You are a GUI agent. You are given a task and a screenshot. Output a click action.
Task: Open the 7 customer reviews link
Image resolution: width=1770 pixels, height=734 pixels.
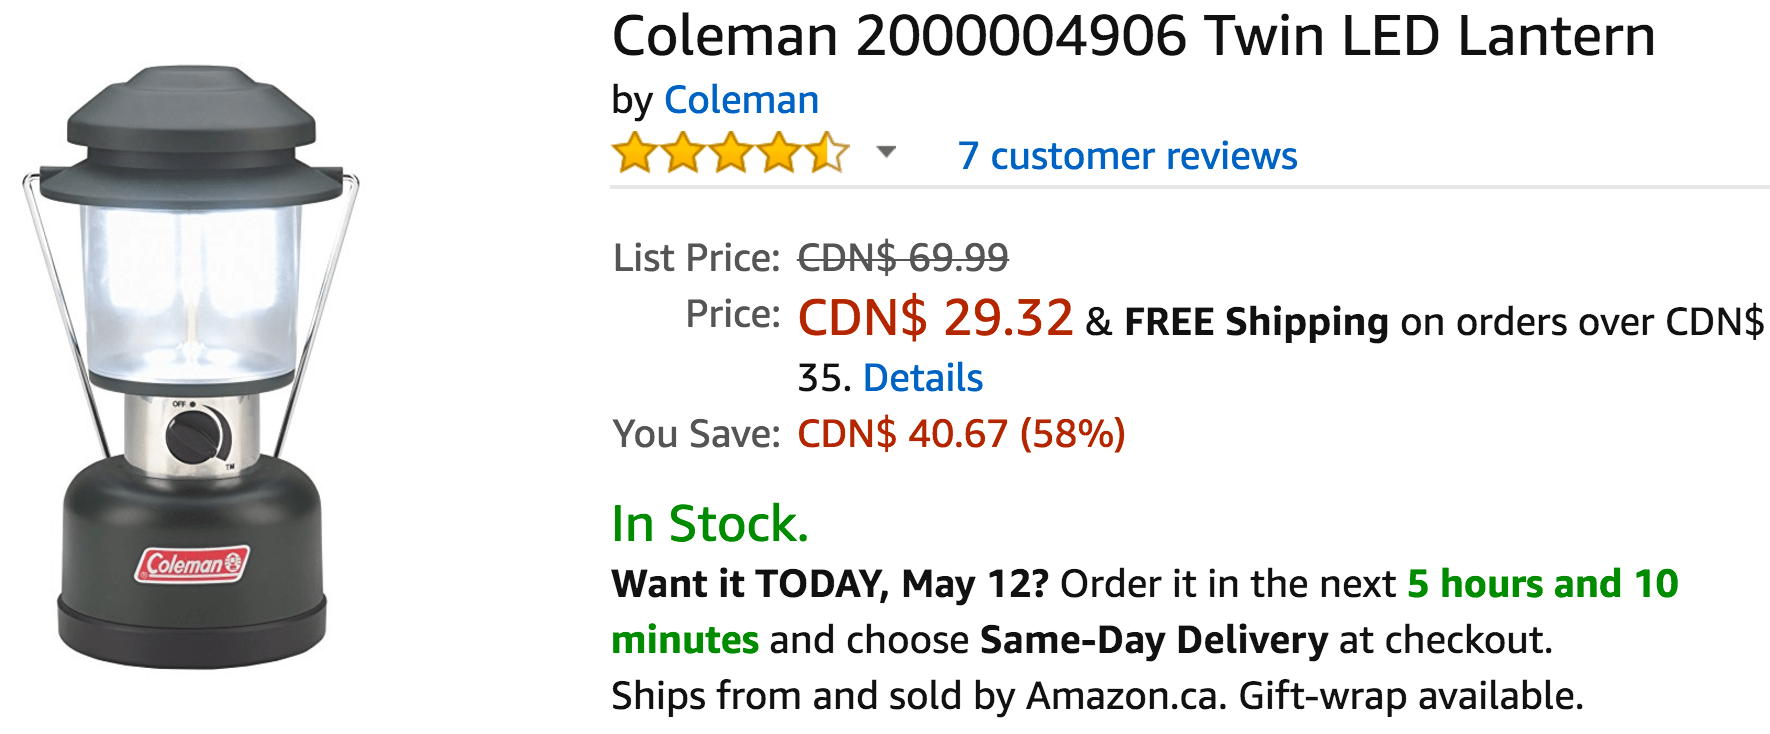[1127, 156]
